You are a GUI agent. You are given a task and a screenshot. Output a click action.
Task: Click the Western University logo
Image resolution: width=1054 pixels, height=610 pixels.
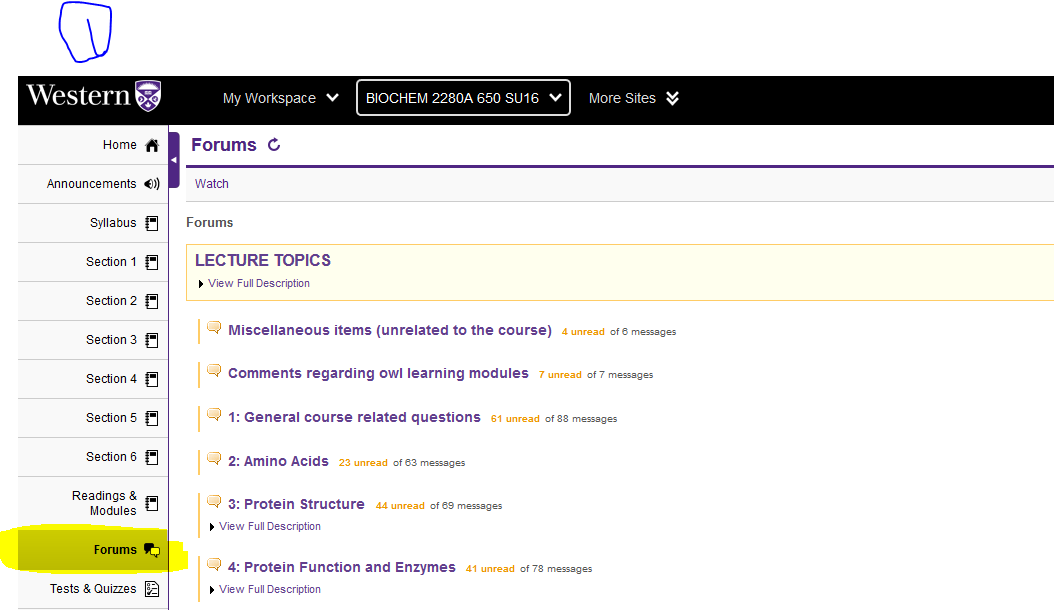pos(93,96)
